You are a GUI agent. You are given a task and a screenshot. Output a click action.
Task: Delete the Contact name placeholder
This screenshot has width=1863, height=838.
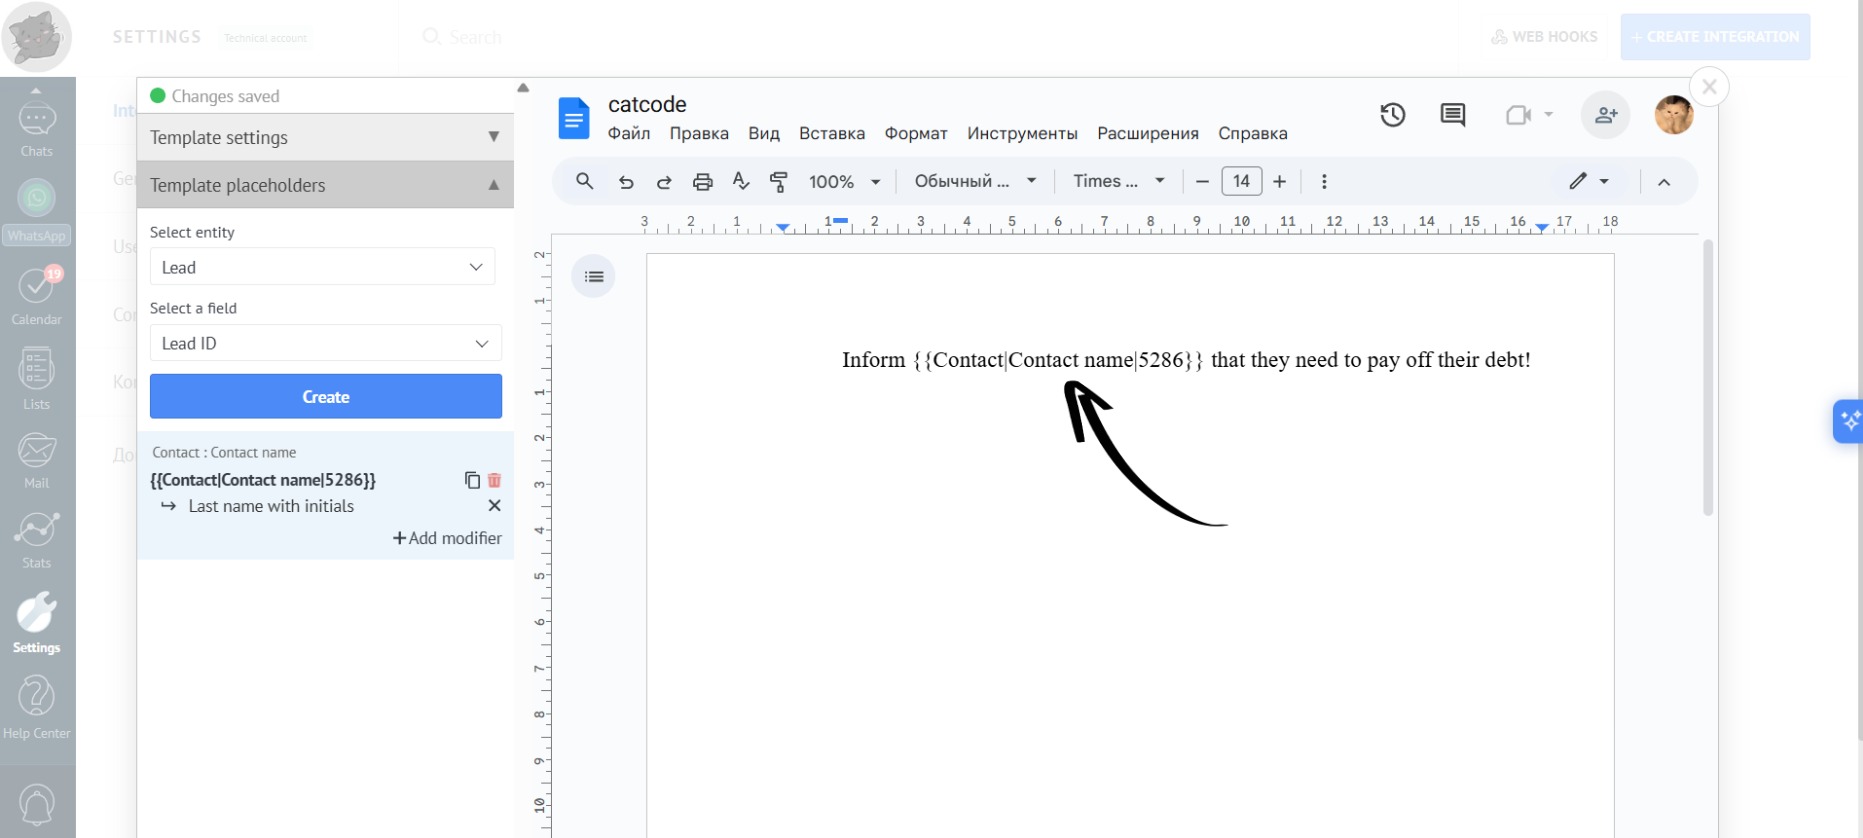494,480
